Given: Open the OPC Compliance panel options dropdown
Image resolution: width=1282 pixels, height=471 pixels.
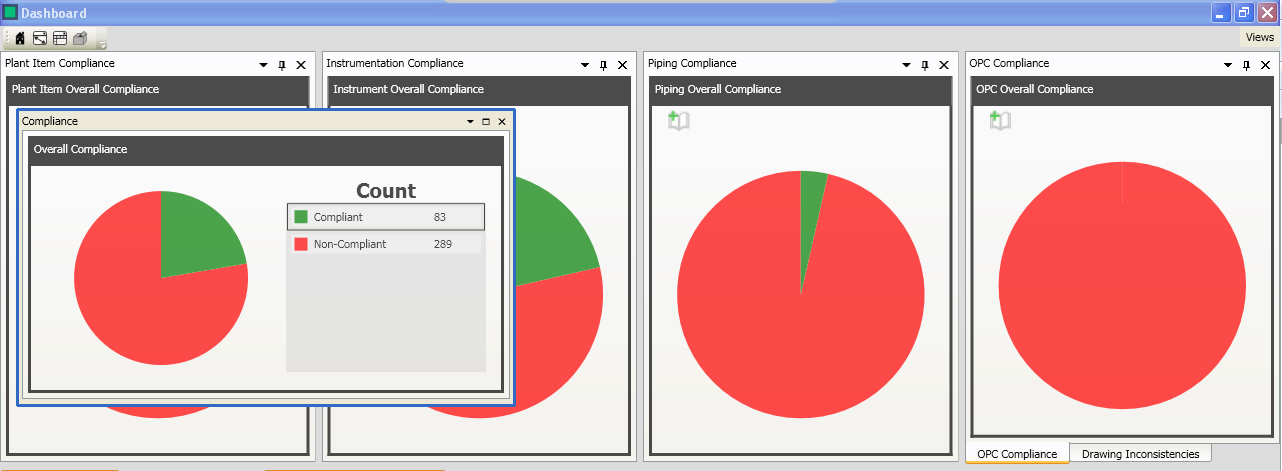Looking at the screenshot, I should [1228, 65].
